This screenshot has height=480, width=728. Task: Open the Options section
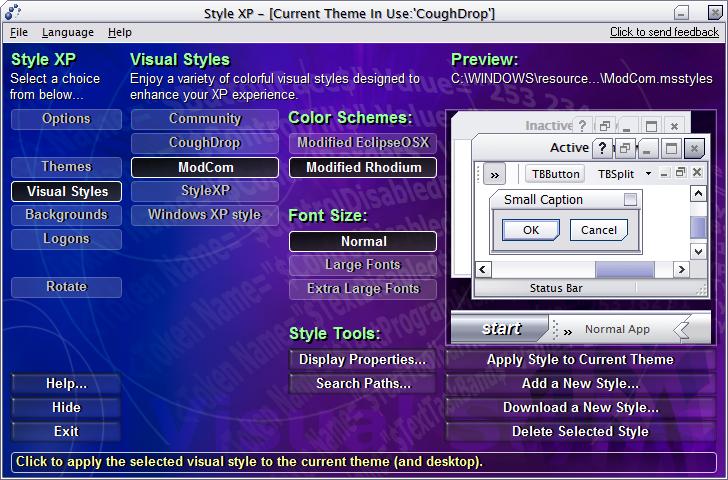[66, 119]
